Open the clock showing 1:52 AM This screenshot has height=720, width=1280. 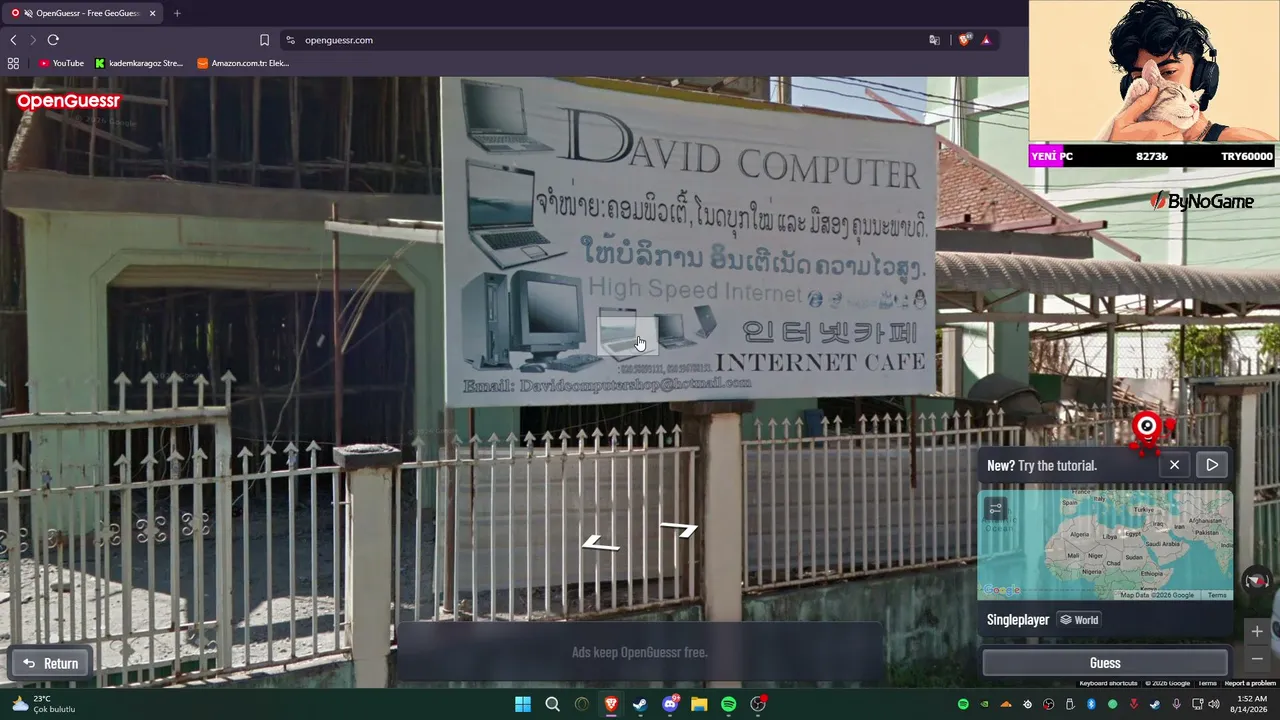[x=1251, y=704]
